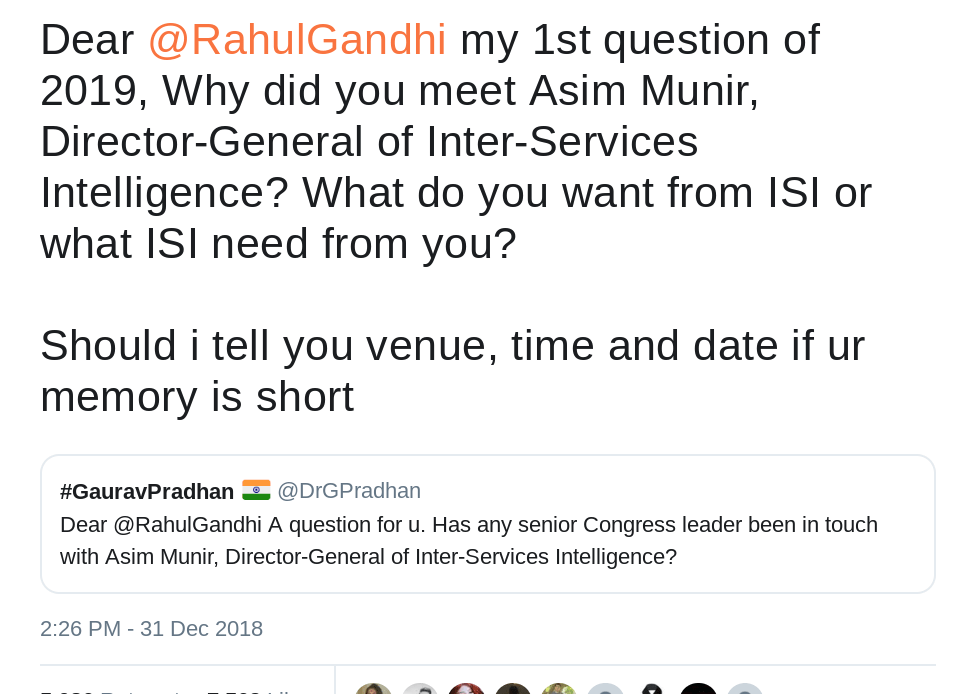The height and width of the screenshot is (694, 972).
Task: Click the green-toned liker avatar
Action: click(559, 689)
